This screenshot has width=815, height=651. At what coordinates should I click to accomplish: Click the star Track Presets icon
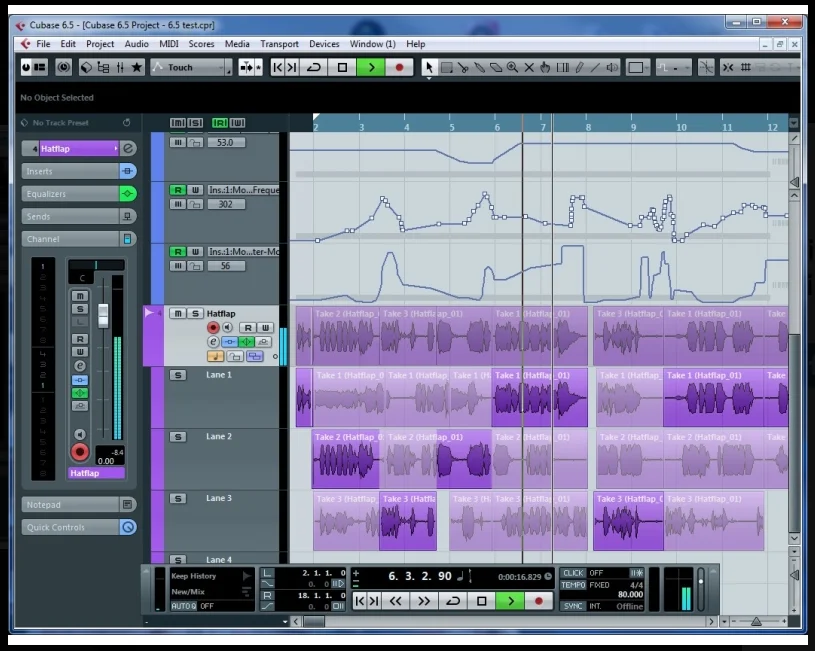coord(137,68)
